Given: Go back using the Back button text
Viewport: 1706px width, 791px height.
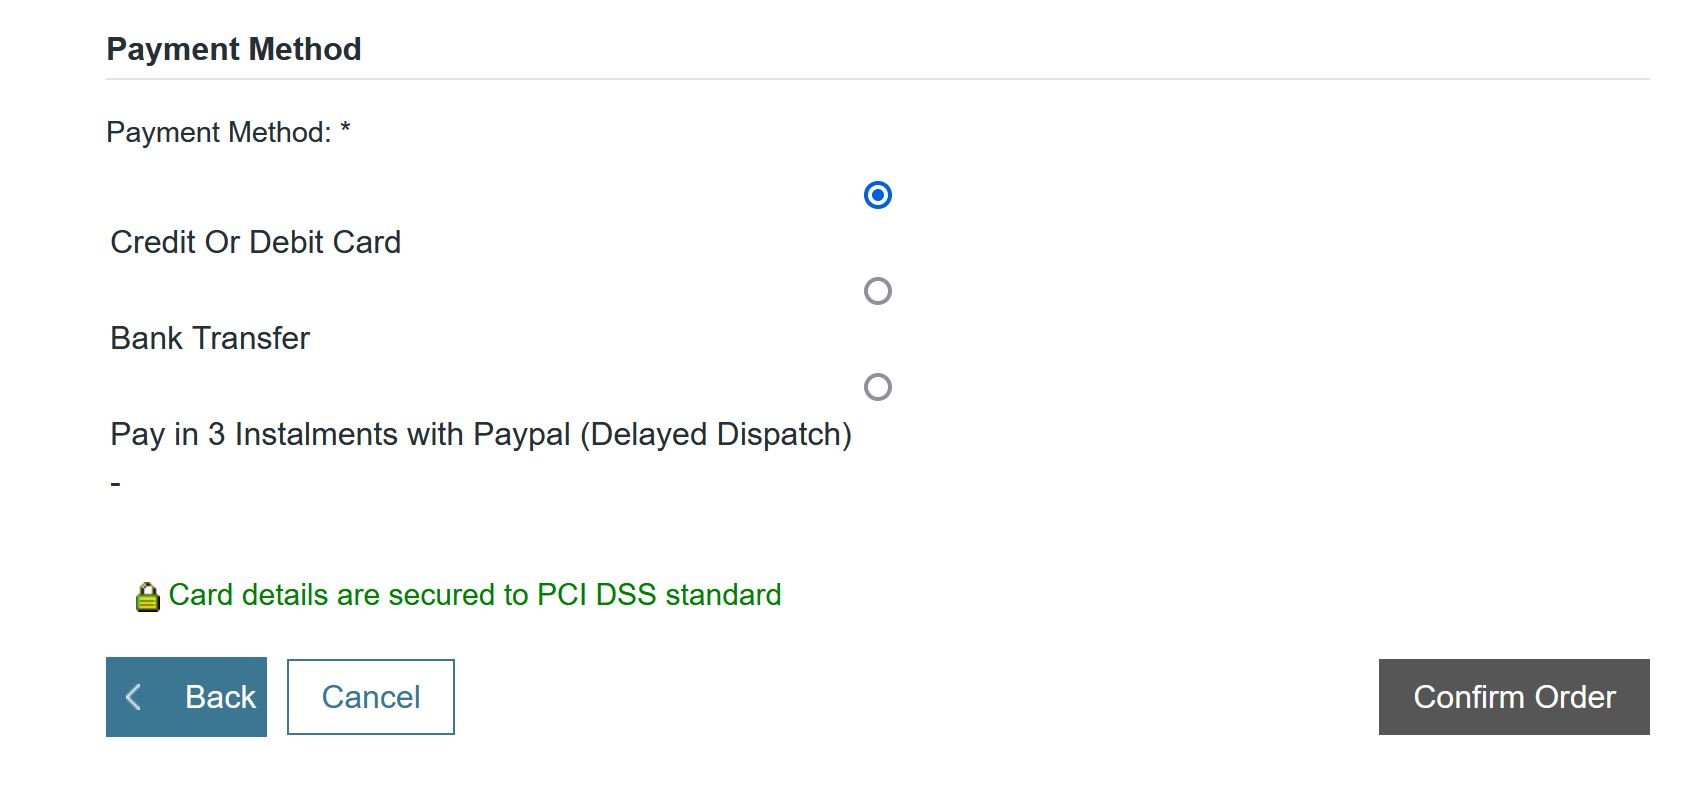Looking at the screenshot, I should pos(220,697).
